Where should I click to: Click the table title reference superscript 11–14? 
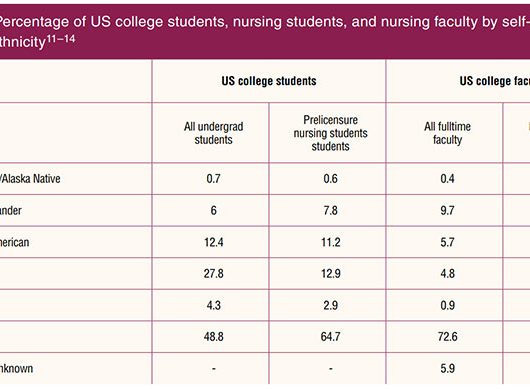[x=61, y=39]
